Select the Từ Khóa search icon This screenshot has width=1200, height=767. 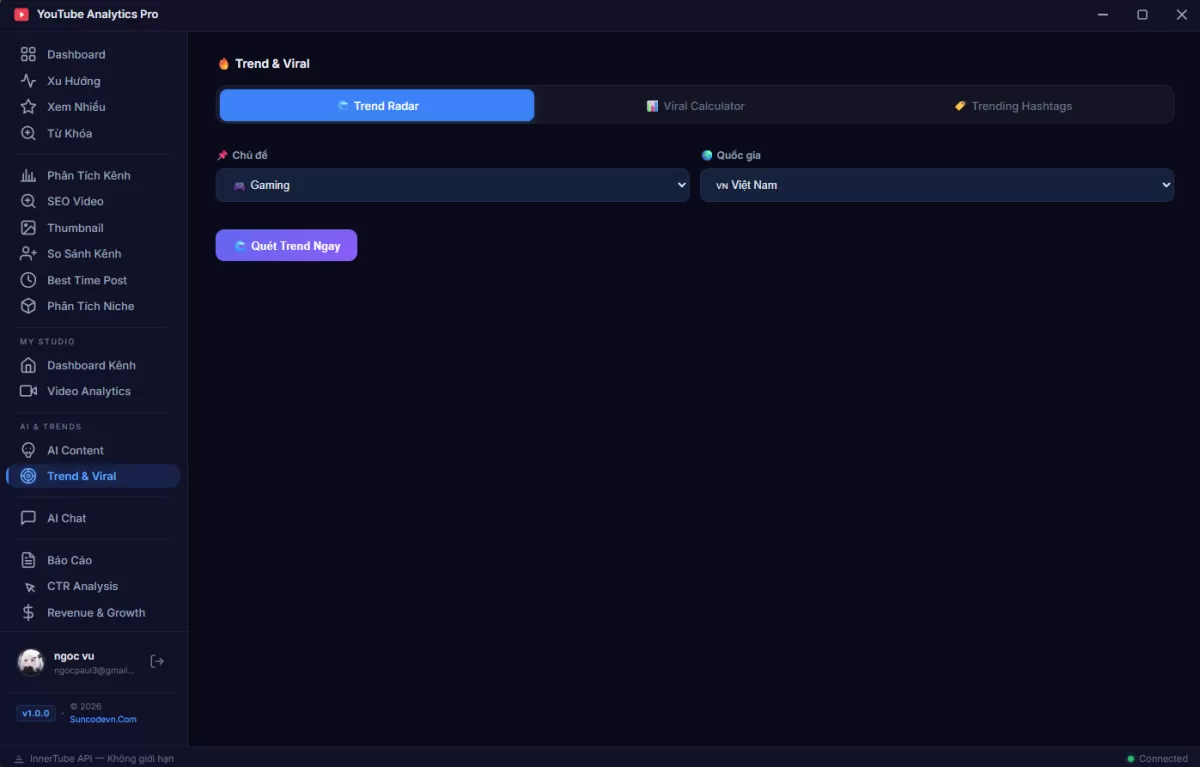coord(28,133)
